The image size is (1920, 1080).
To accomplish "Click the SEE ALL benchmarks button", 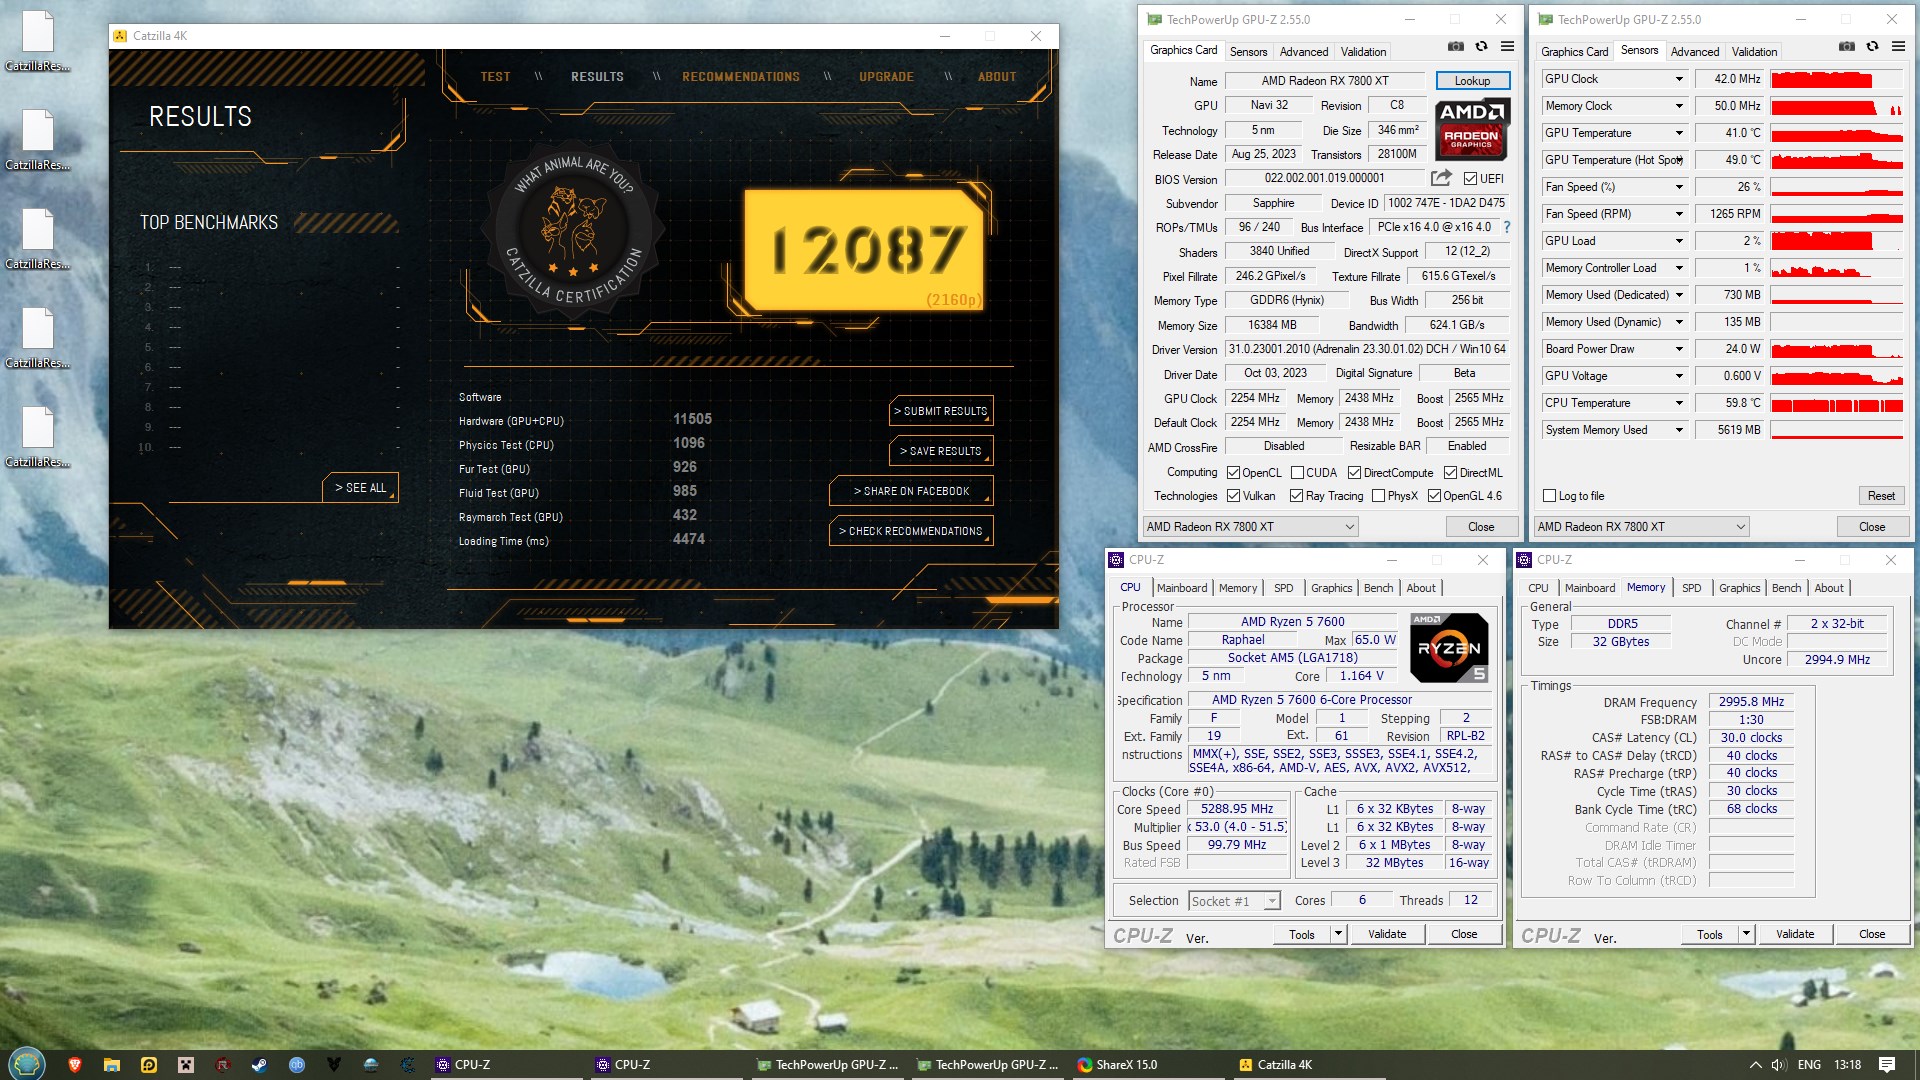I will (360, 488).
